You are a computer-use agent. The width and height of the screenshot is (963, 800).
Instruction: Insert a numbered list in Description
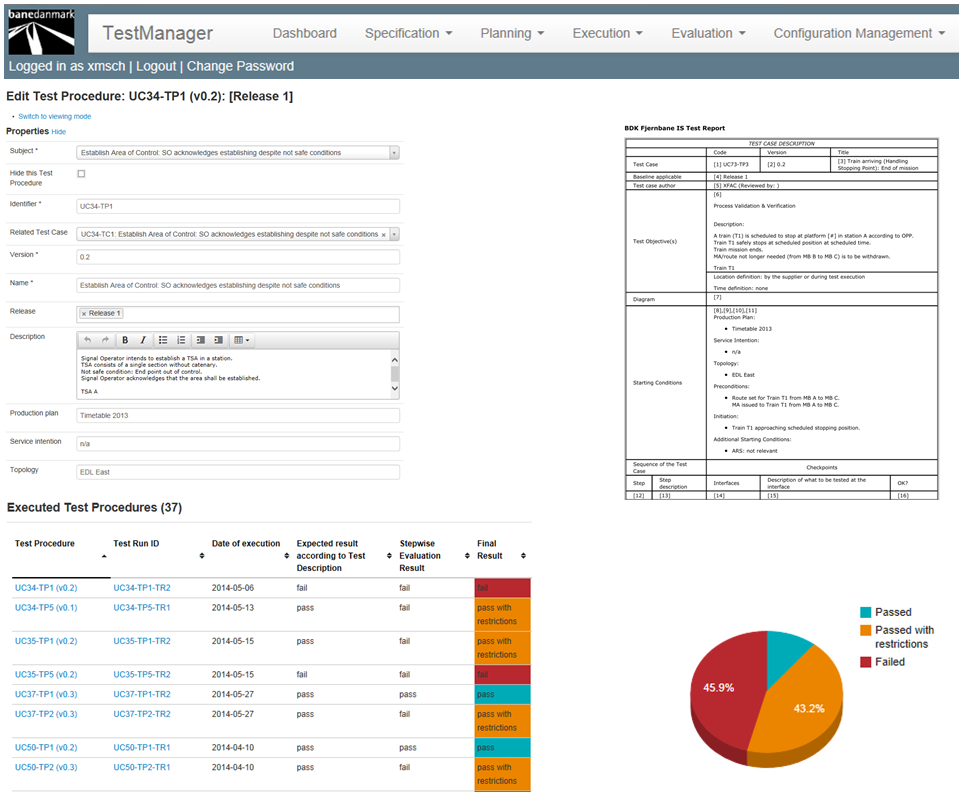coord(181,340)
